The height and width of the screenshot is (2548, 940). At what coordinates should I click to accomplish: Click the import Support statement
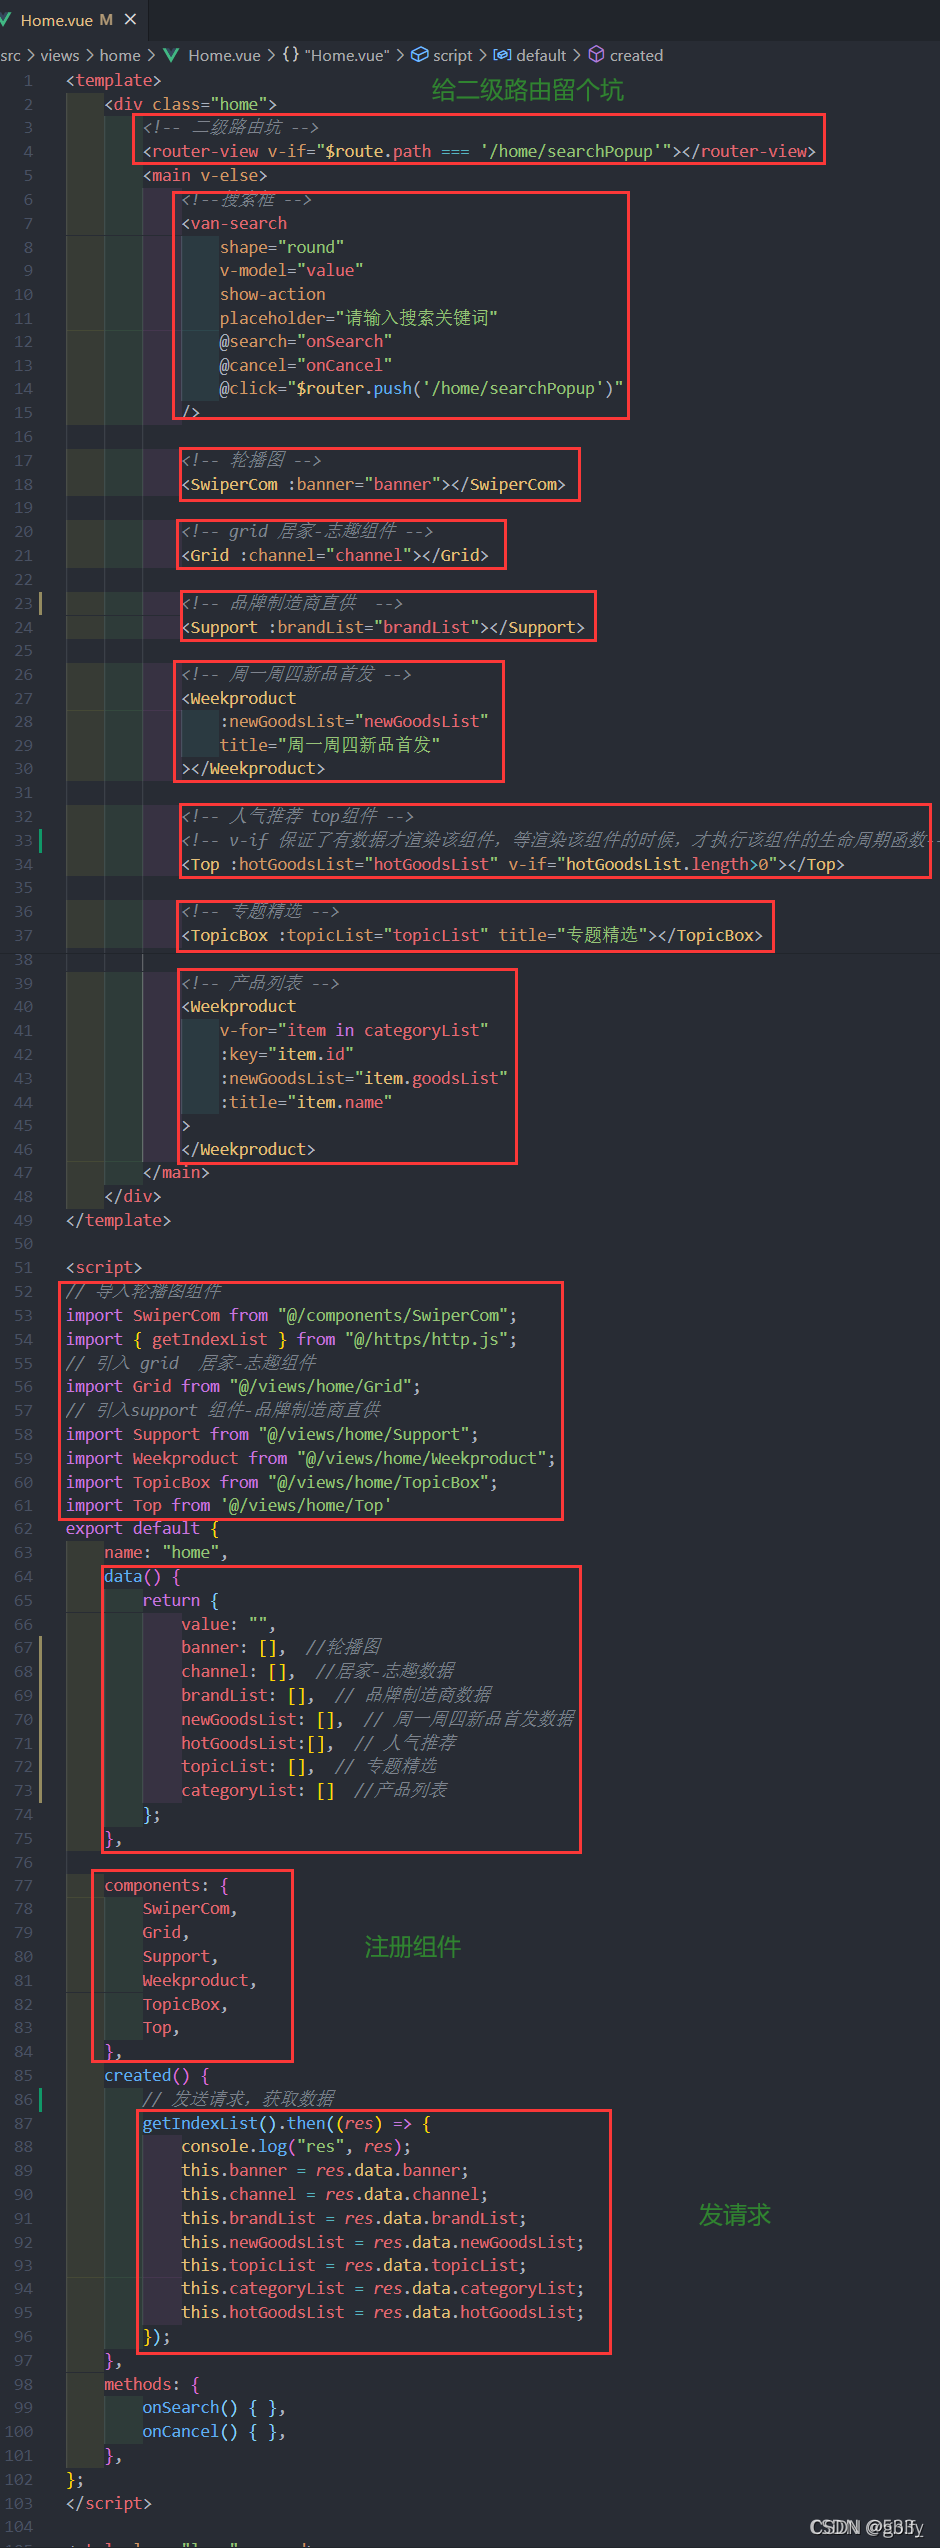(272, 1434)
